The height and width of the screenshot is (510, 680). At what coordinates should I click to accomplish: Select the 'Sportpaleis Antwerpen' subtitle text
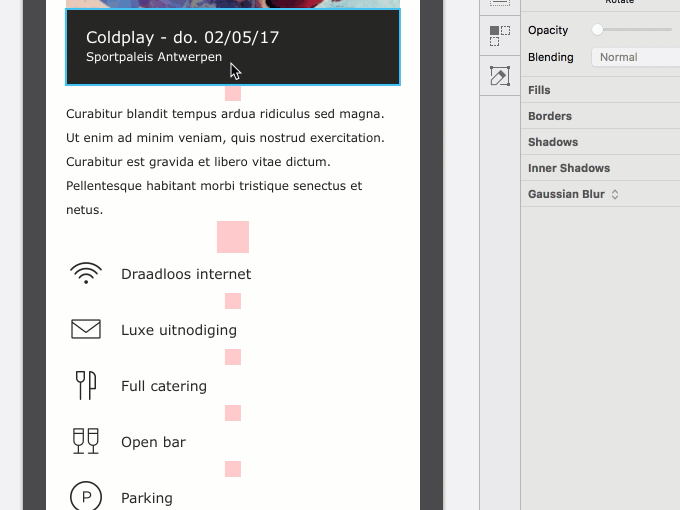pos(154,57)
